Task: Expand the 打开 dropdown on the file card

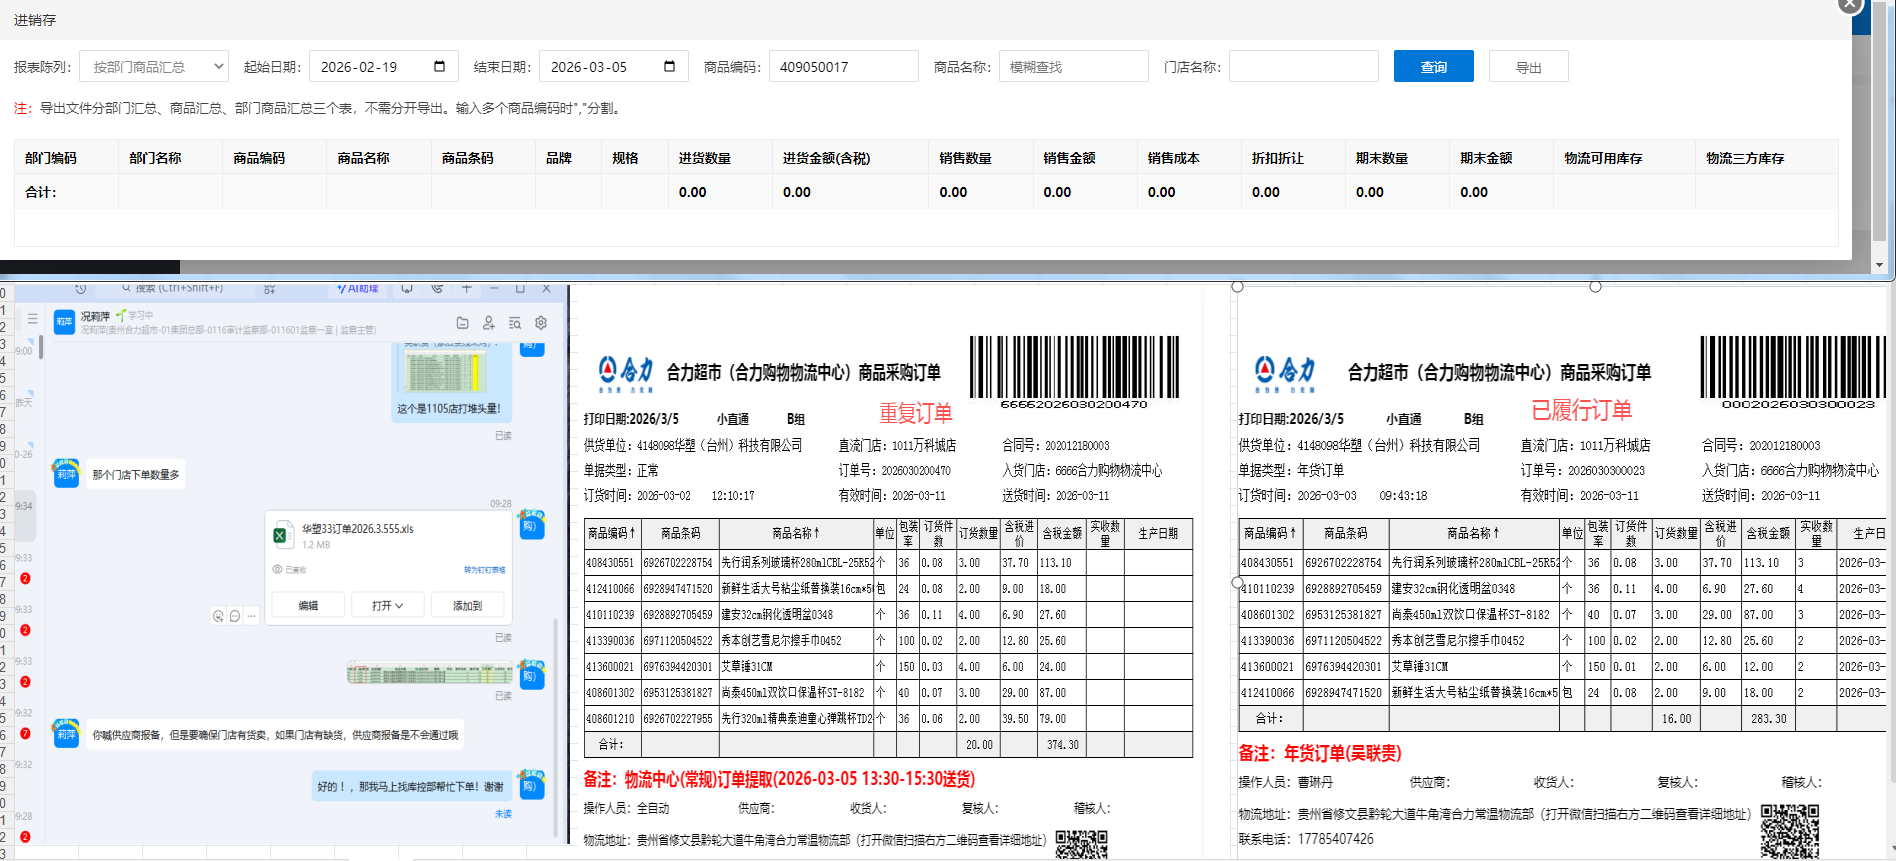Action: pyautogui.click(x=387, y=606)
